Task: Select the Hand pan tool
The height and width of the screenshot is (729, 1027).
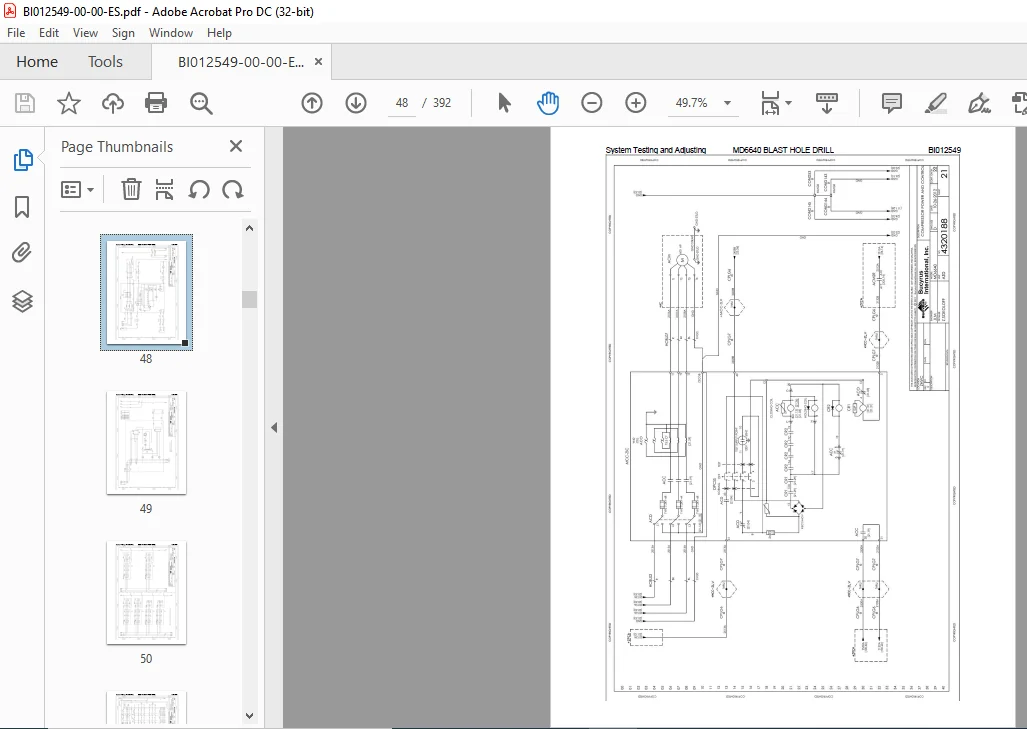Action: click(548, 103)
